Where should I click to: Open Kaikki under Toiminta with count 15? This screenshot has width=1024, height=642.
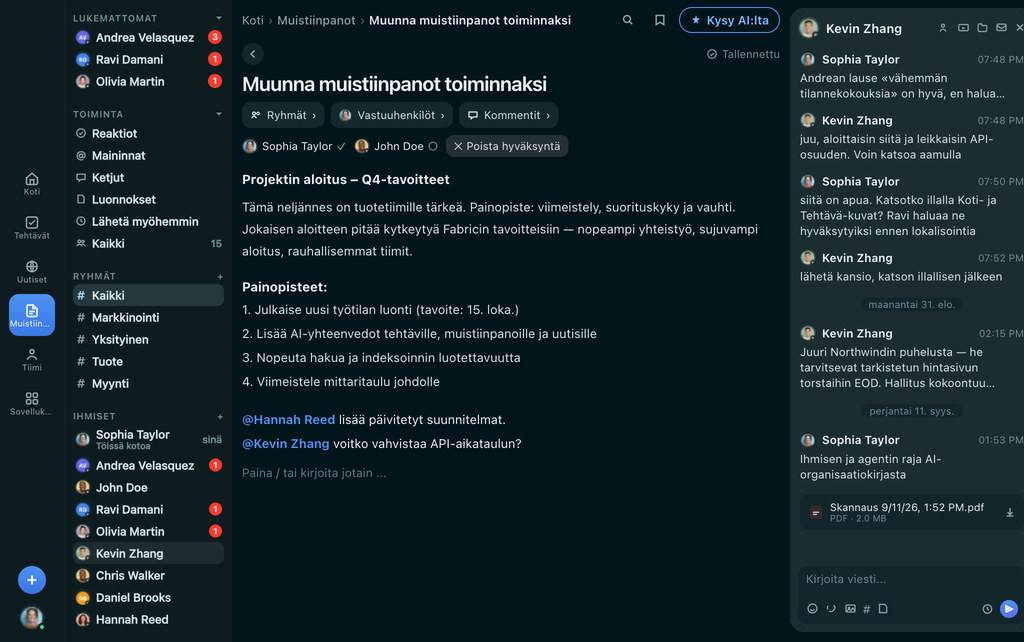pos(148,244)
